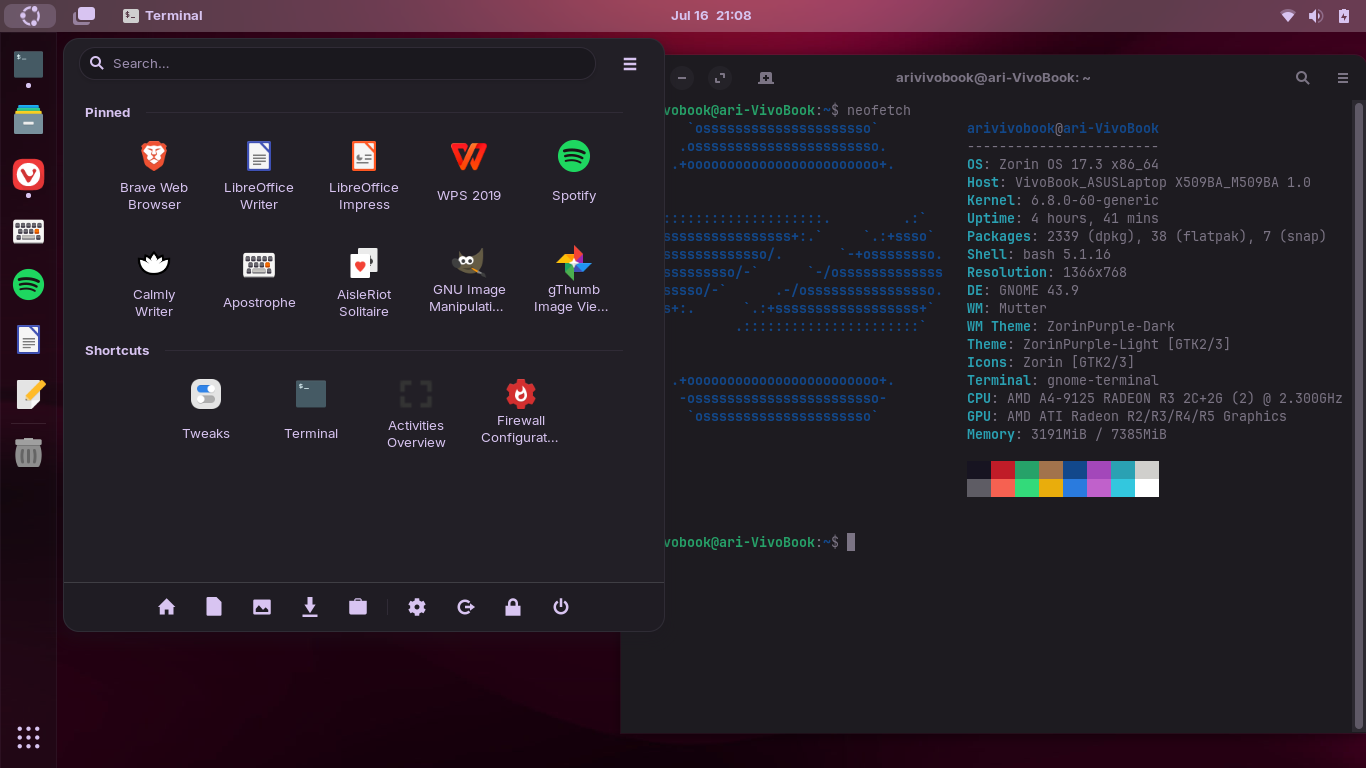Open LibreOffice Impress from pinned apps
The height and width of the screenshot is (768, 1366).
tap(364, 175)
